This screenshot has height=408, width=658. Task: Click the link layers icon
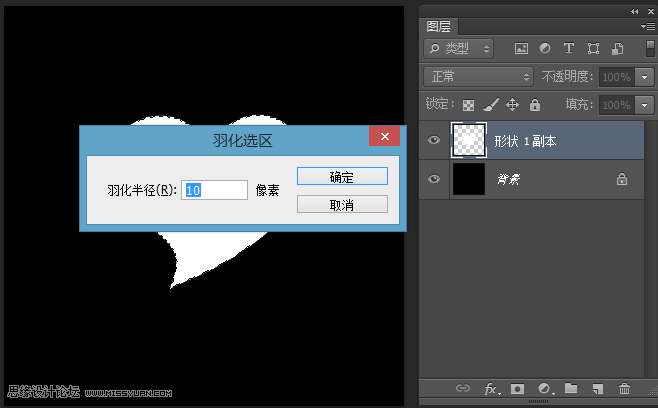coord(462,388)
